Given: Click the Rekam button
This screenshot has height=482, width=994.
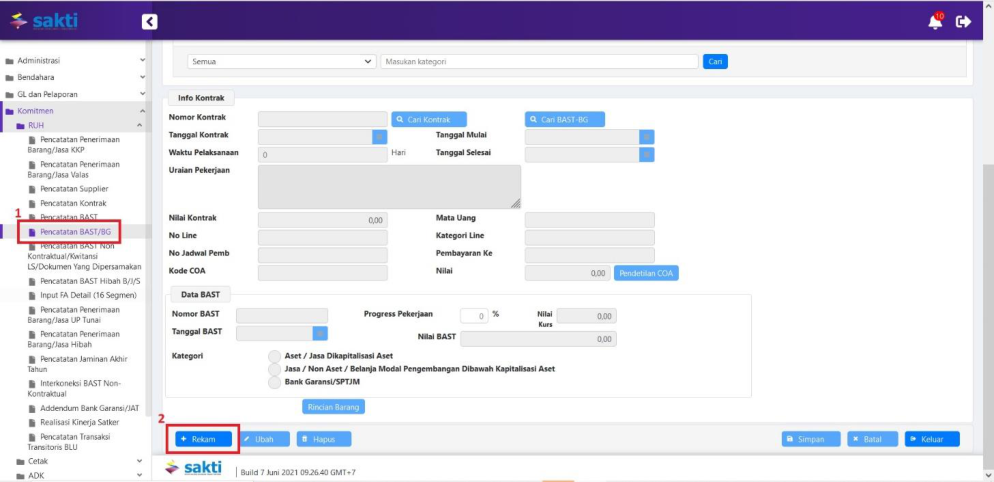Looking at the screenshot, I should coord(203,439).
